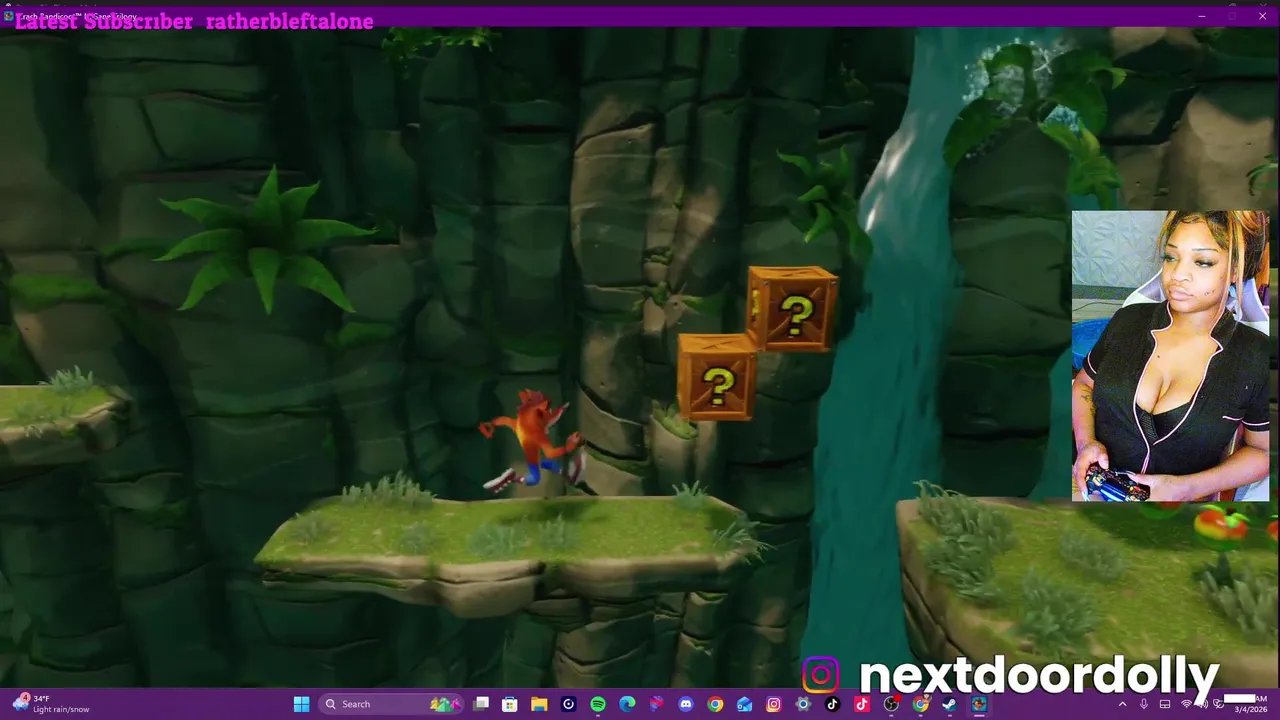Launch Microsoft Store from the taskbar
Viewport: 1280px width, 720px height.
click(x=510, y=704)
